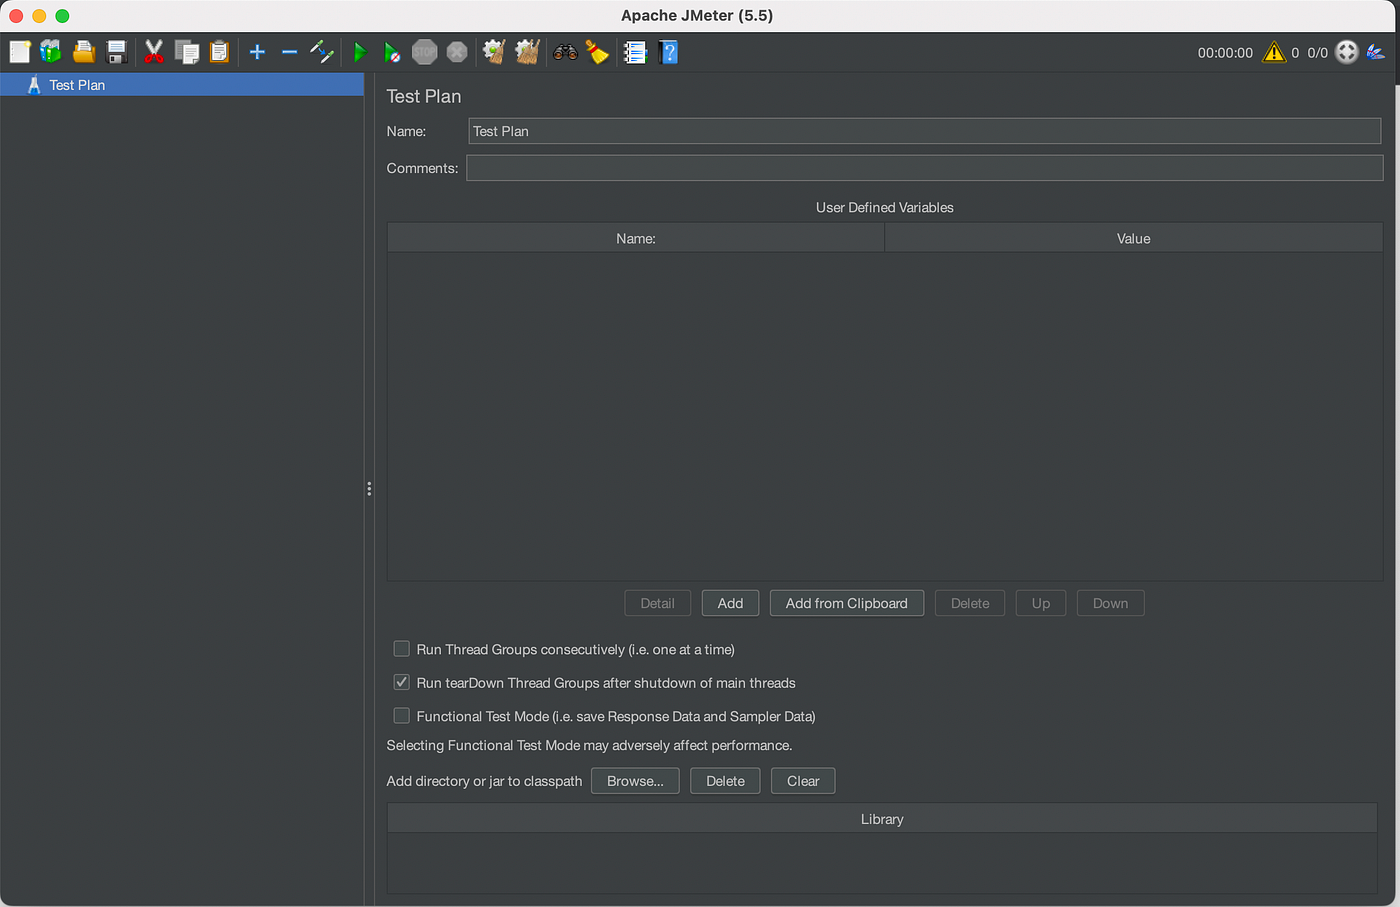The width and height of the screenshot is (1400, 907).
Task: Enable Functional Test Mode
Action: click(x=401, y=715)
